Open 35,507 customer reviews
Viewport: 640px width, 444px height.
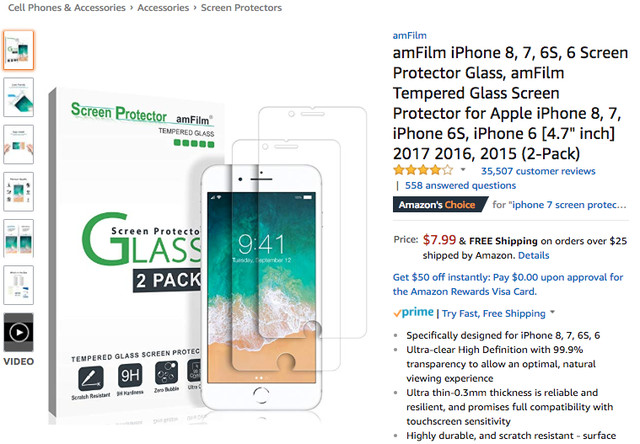click(538, 171)
